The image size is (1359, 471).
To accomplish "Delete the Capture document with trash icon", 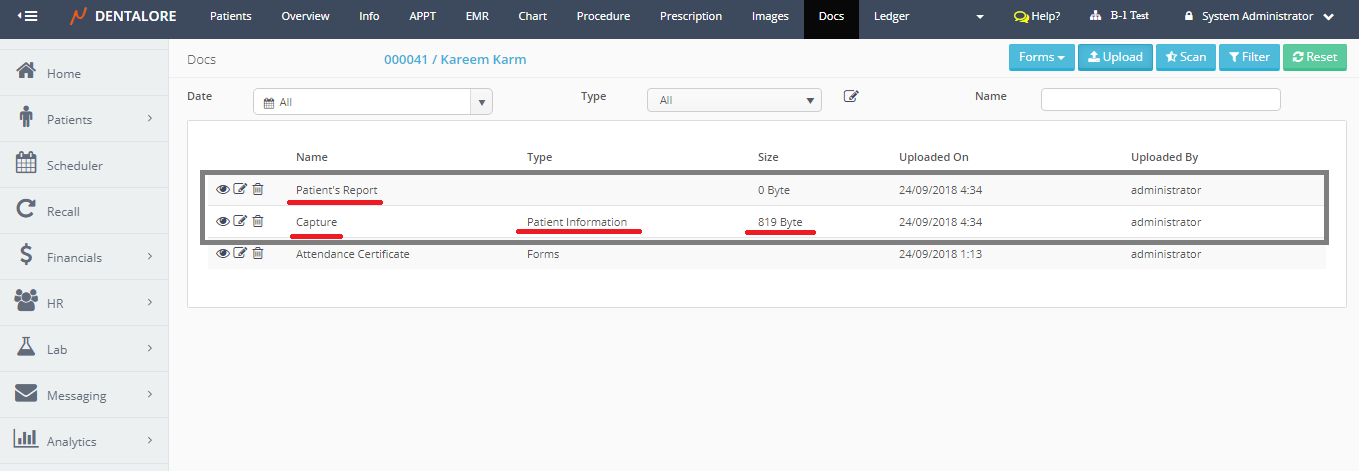I will (258, 222).
